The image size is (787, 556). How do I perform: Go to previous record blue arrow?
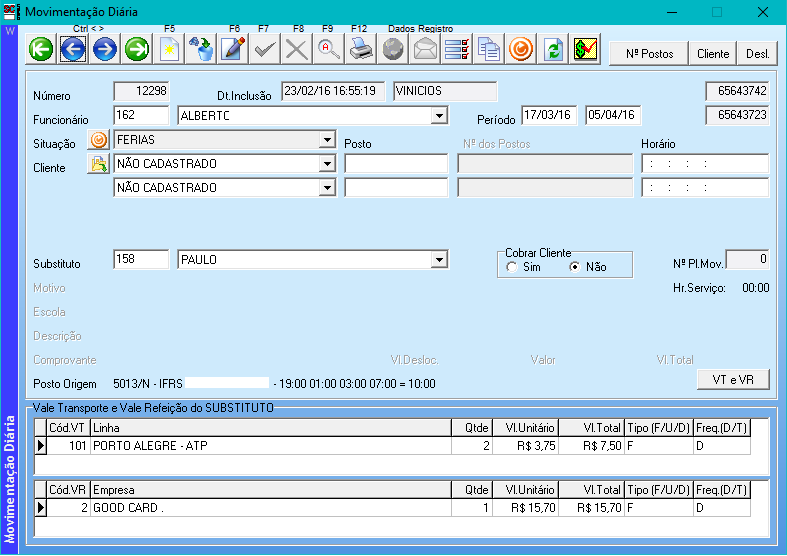point(73,49)
